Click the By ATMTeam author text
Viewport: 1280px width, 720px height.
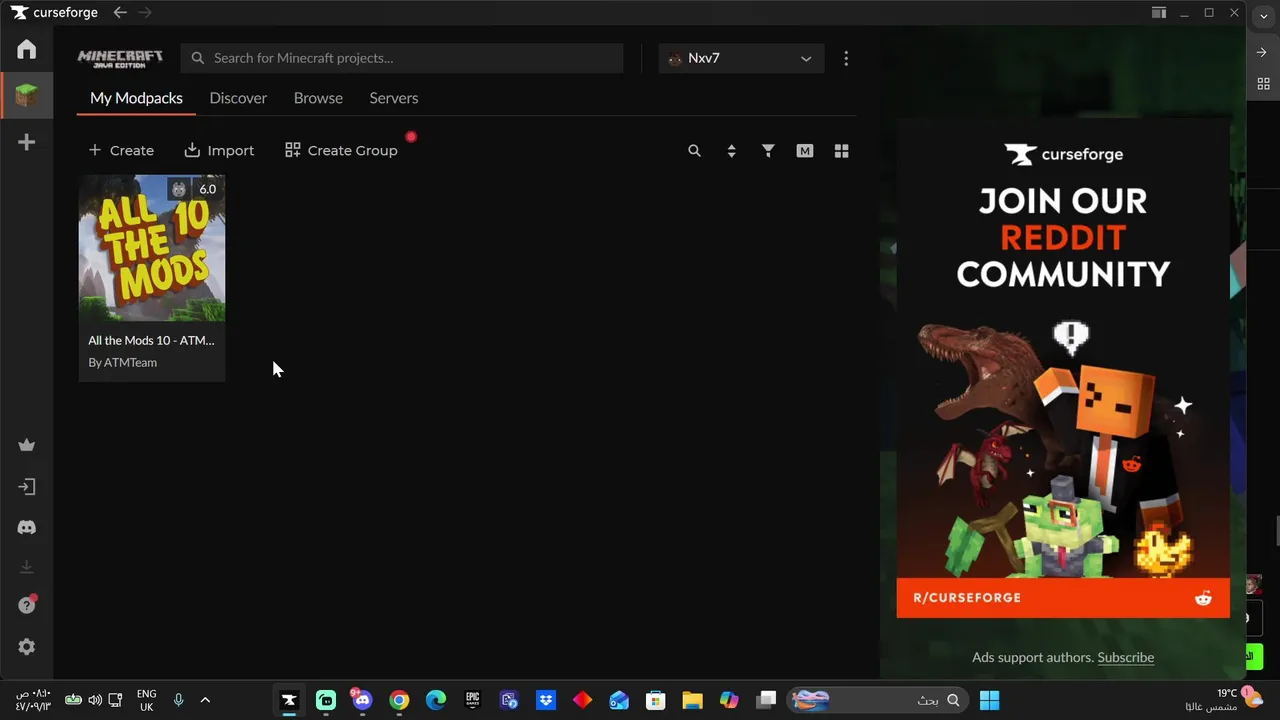point(123,362)
